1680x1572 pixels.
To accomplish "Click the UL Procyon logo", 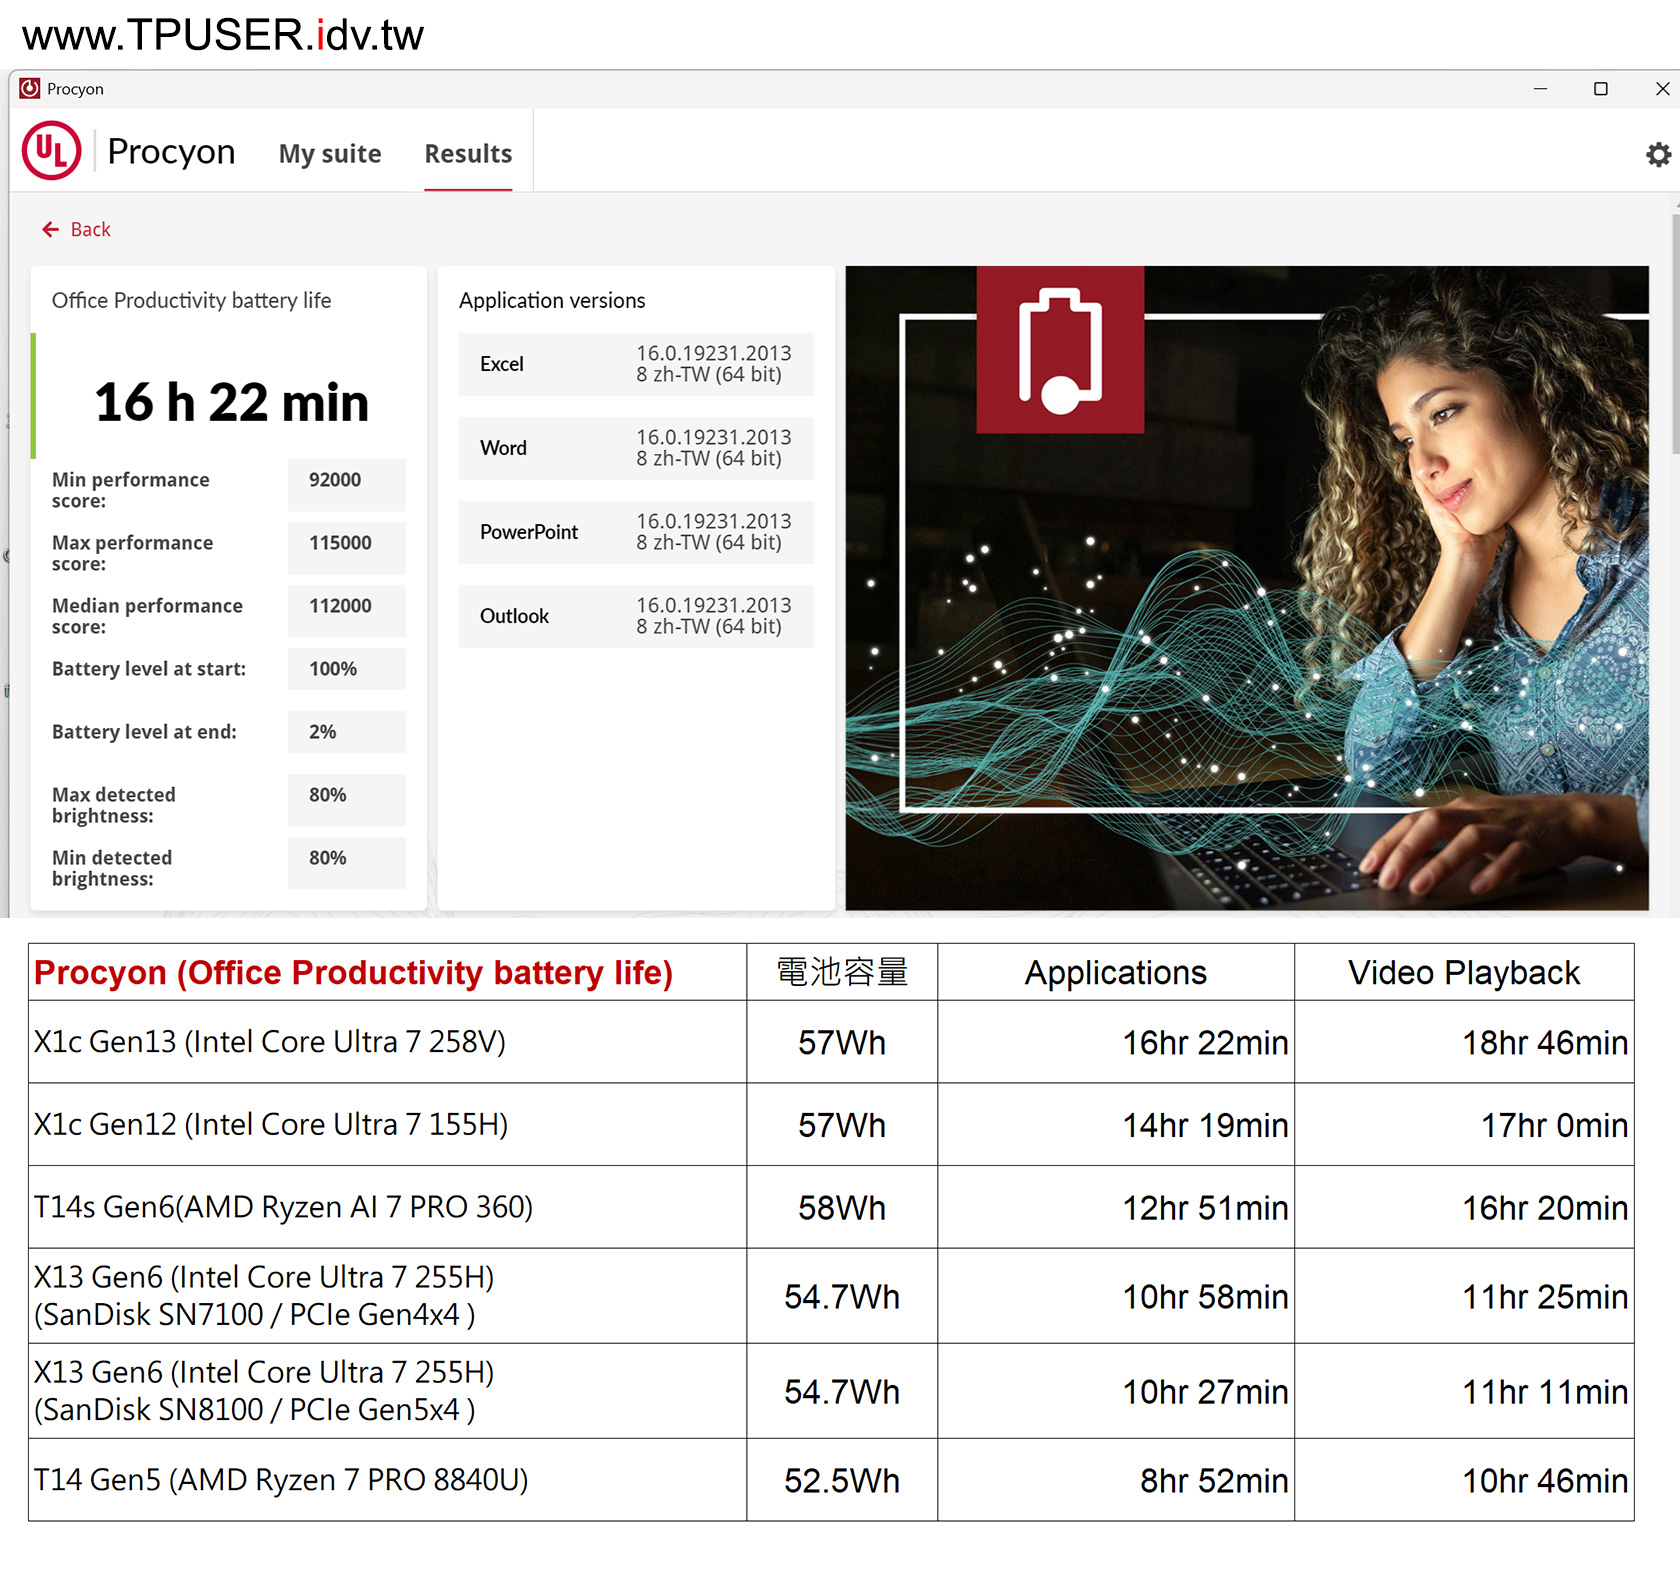I will coord(52,151).
